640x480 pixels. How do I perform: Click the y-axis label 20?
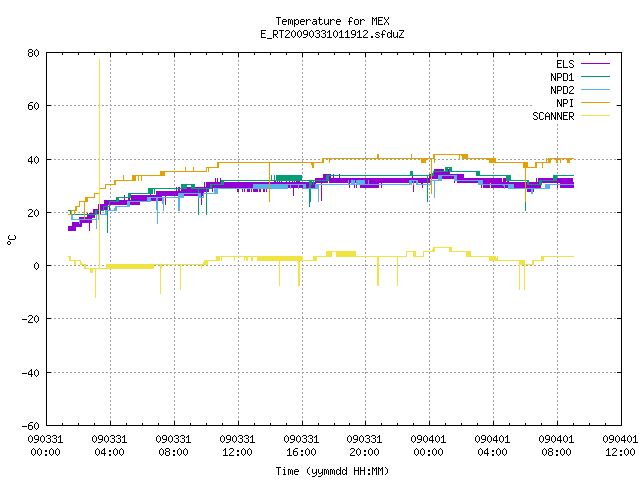coord(34,213)
